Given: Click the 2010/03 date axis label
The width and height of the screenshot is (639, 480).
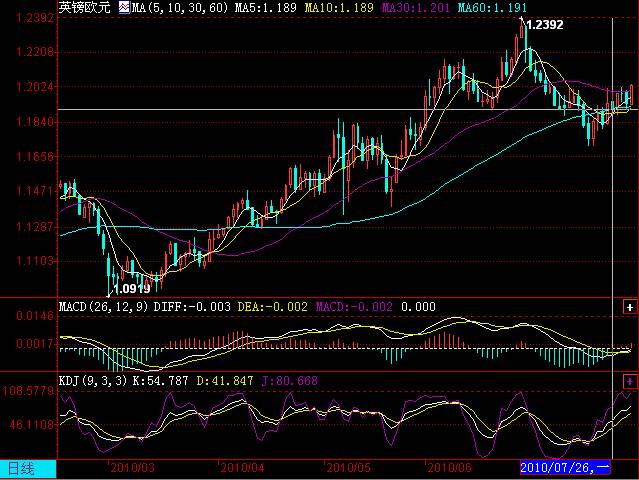Looking at the screenshot, I should tap(132, 467).
